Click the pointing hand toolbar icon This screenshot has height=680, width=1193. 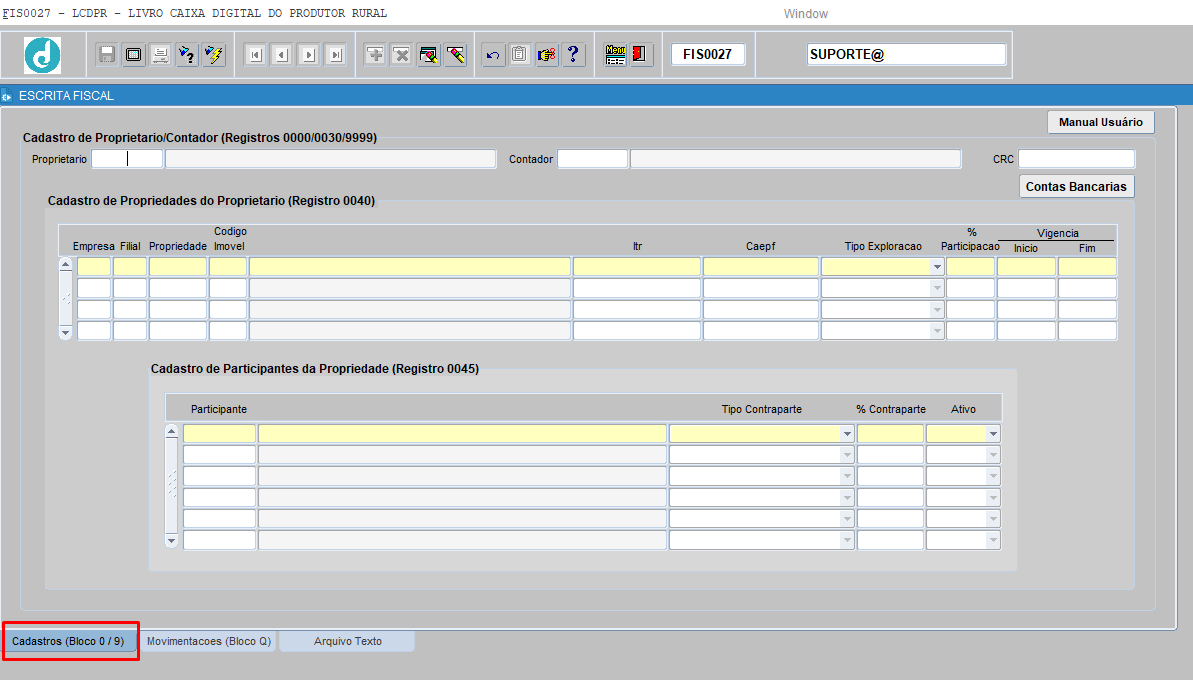[546, 55]
